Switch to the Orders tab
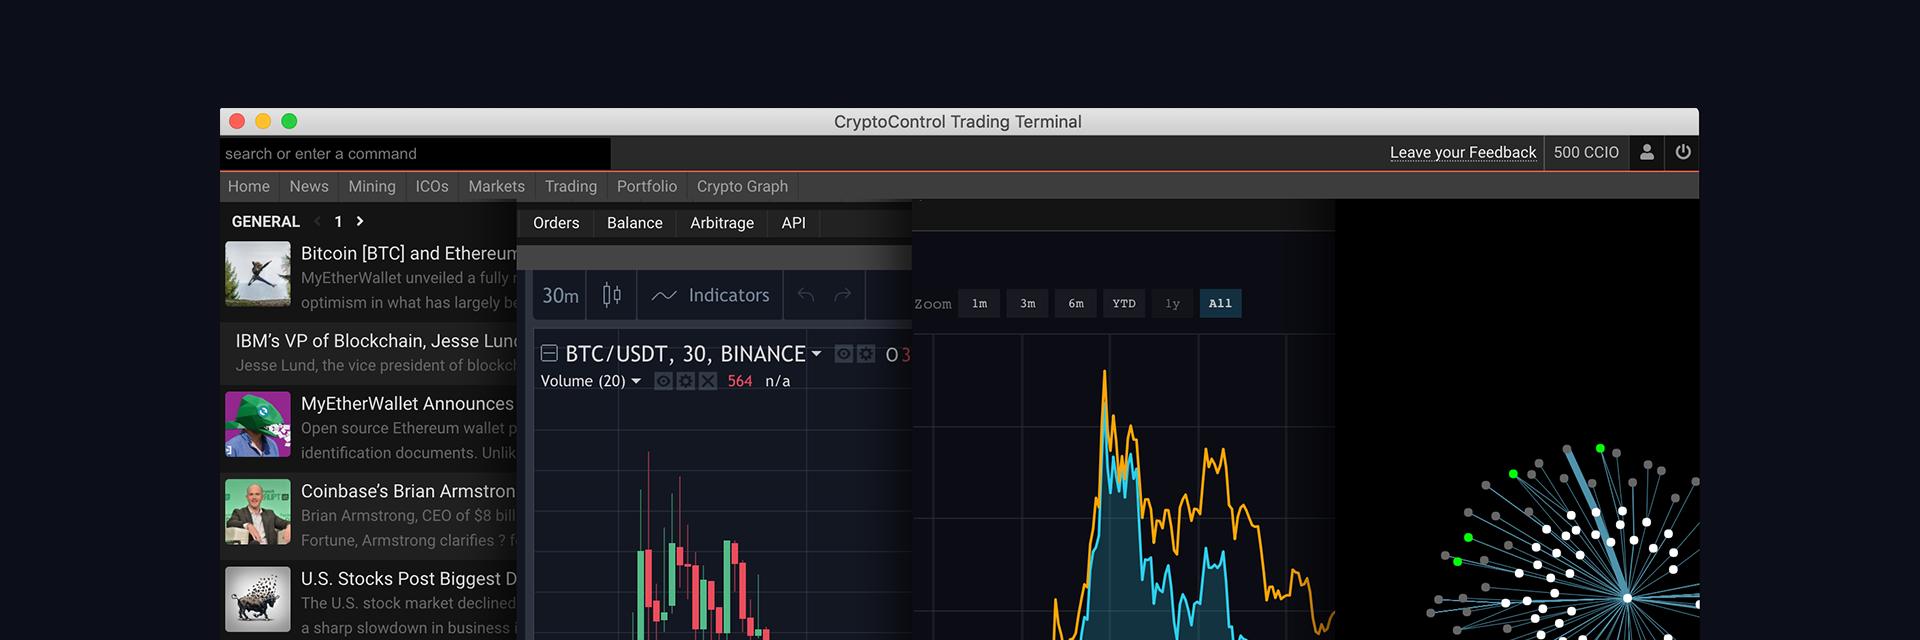The image size is (1920, 640). click(556, 223)
